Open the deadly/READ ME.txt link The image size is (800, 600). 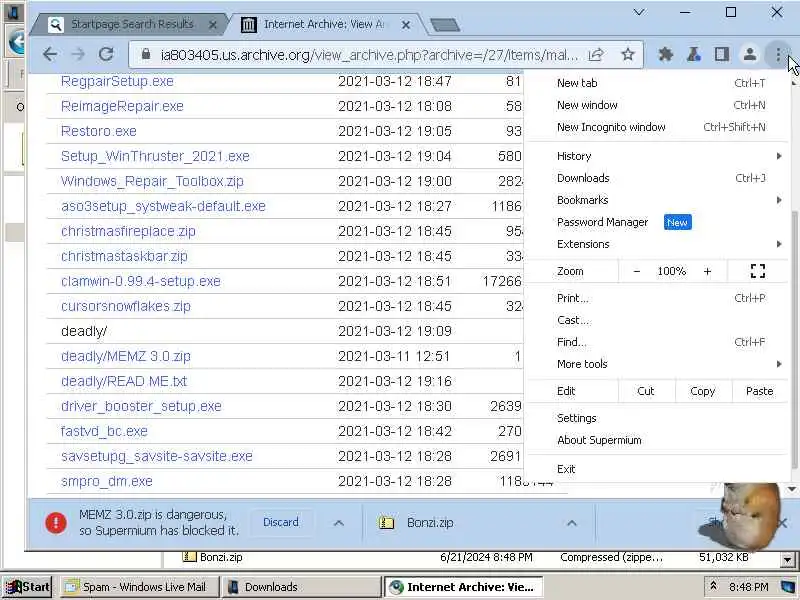(x=123, y=381)
